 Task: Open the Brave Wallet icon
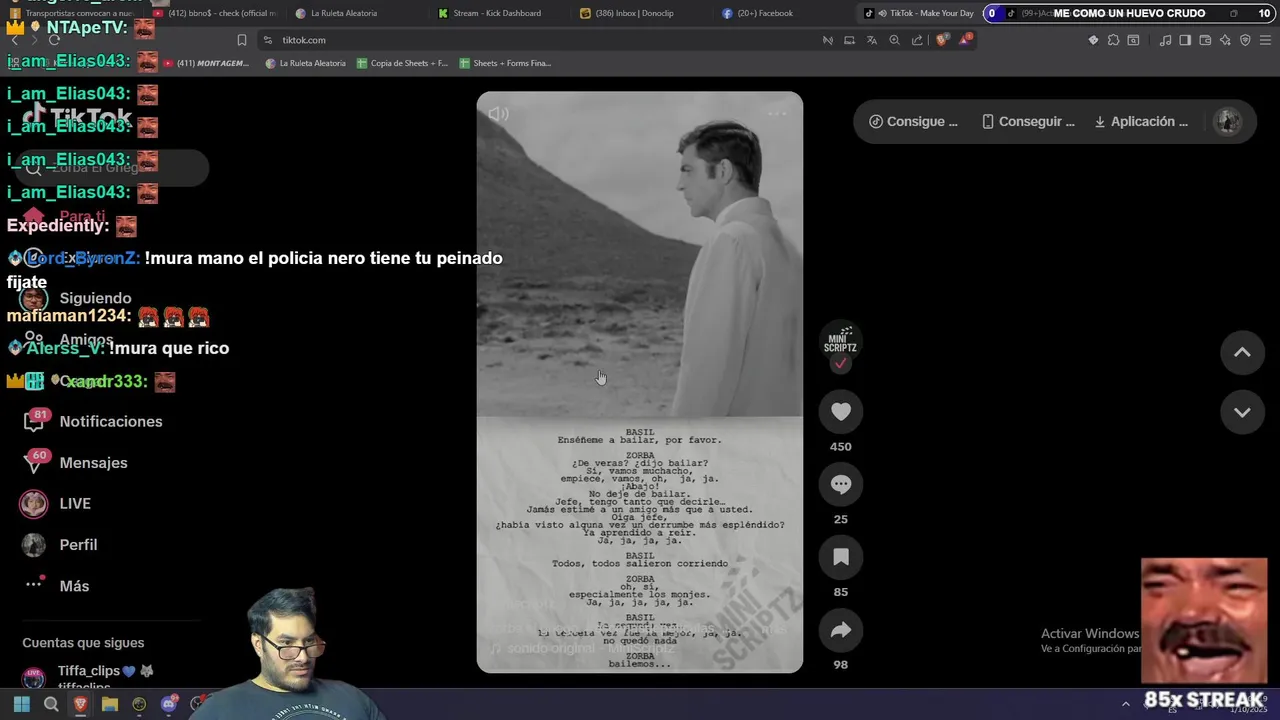pyautogui.click(x=1205, y=40)
